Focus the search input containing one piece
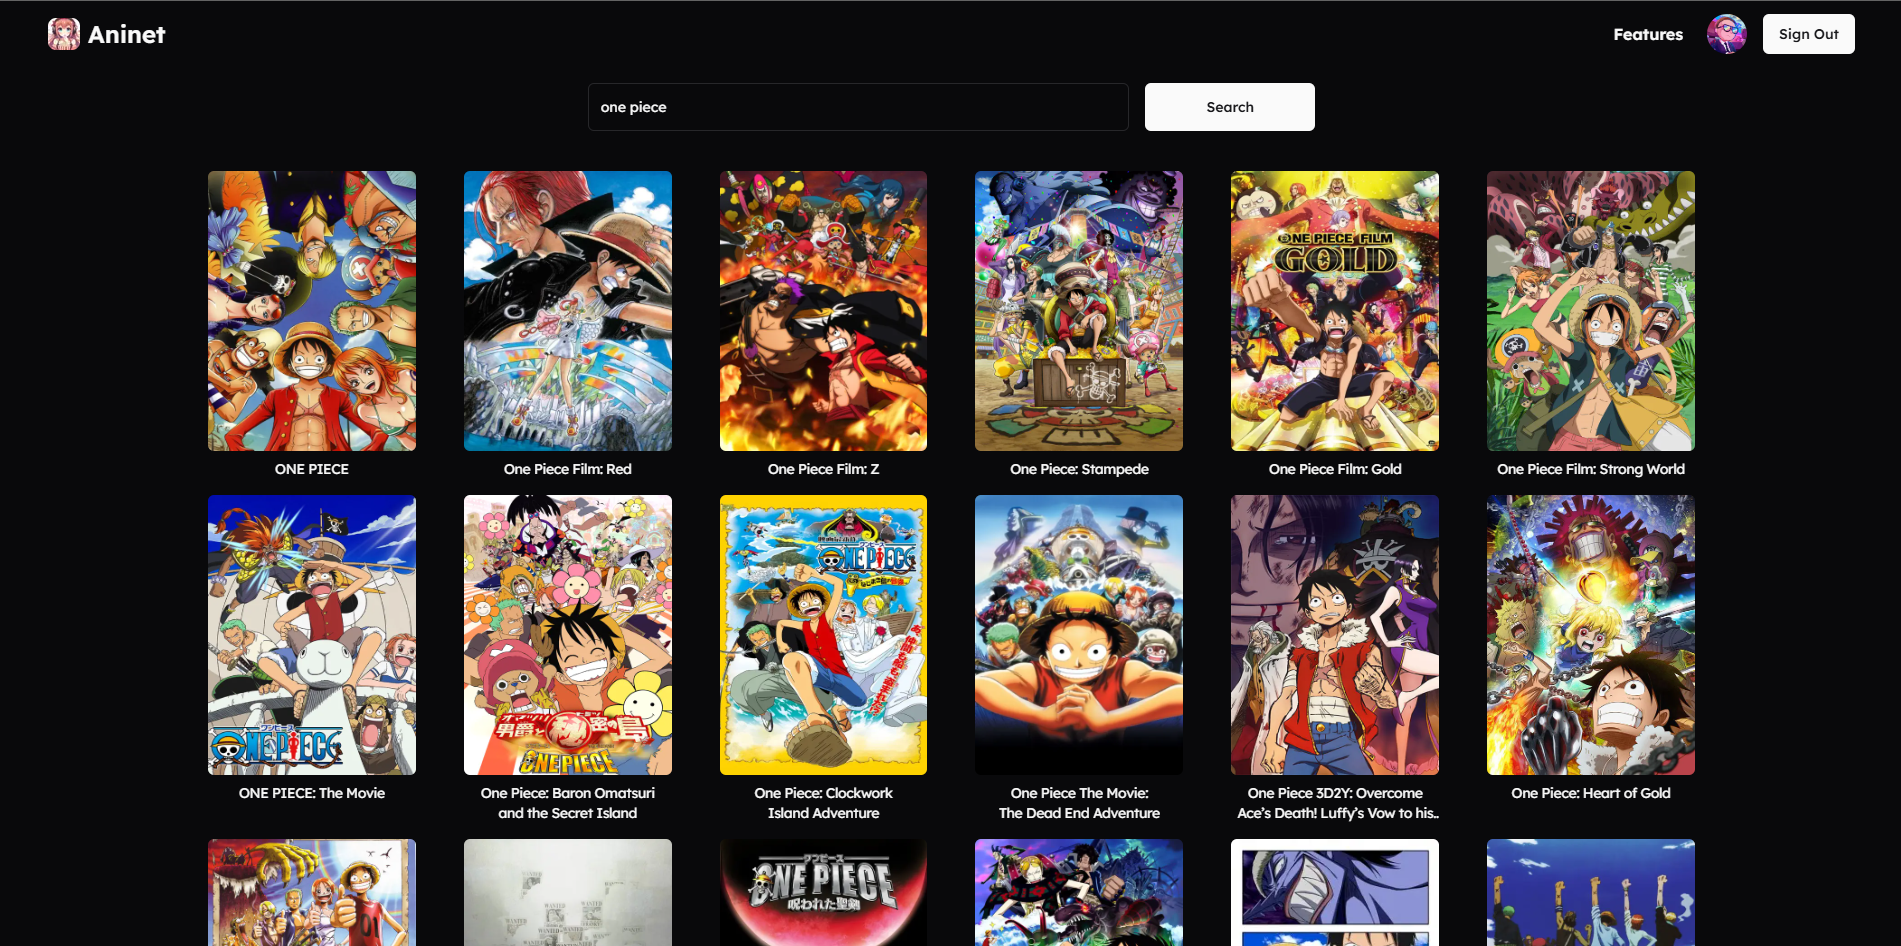The height and width of the screenshot is (946, 1901). pos(858,107)
